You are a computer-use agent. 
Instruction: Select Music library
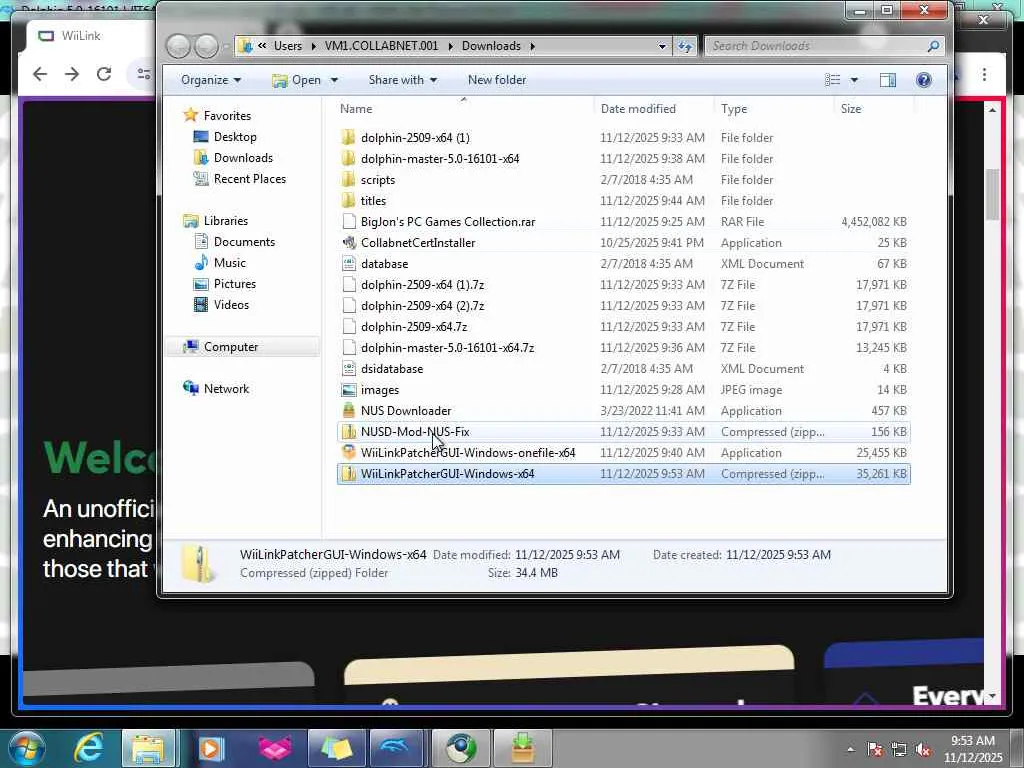[x=229, y=263]
